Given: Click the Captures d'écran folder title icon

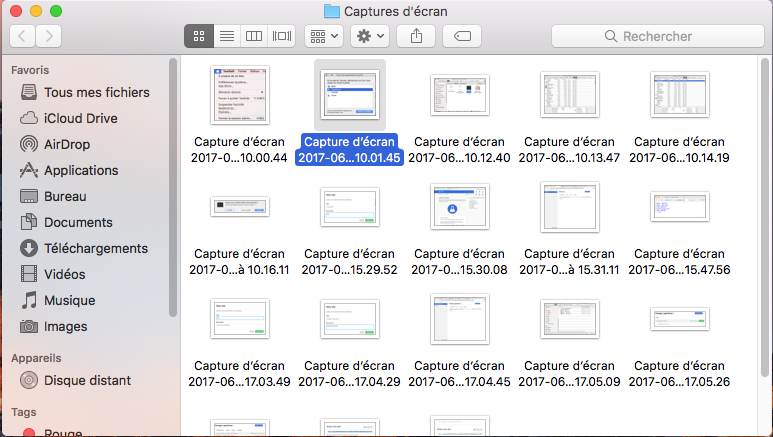Looking at the screenshot, I should [x=332, y=11].
